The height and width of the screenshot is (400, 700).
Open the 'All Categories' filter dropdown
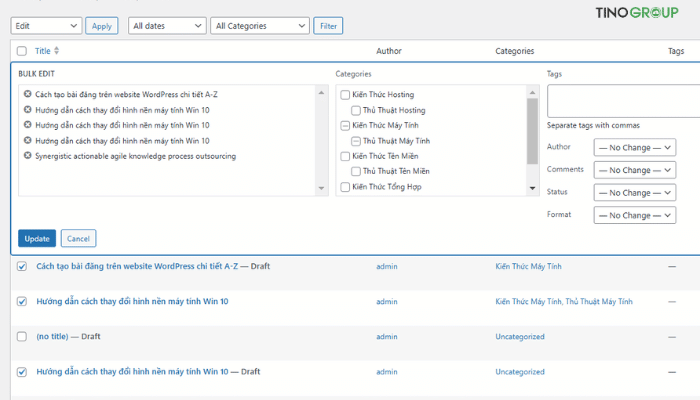260,26
